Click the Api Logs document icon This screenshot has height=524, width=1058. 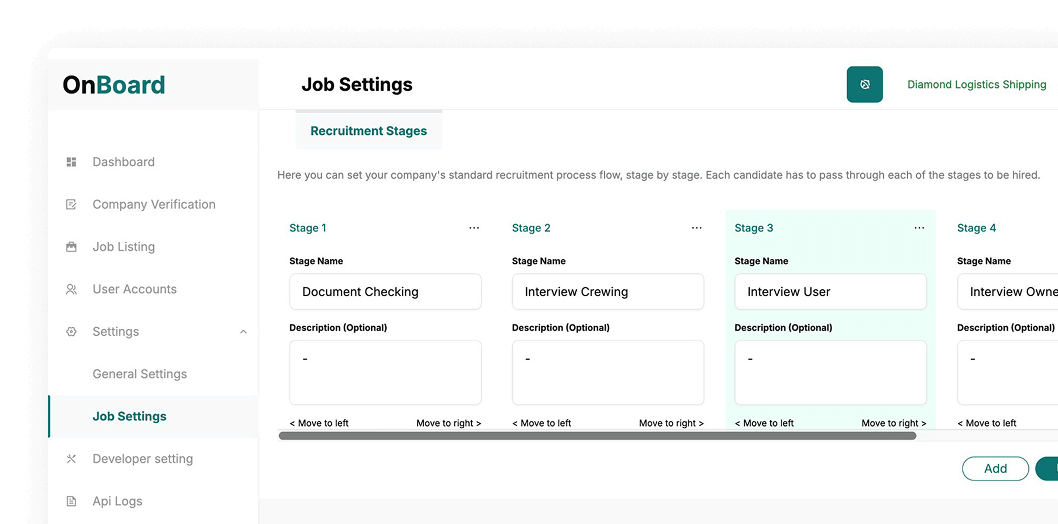pos(71,502)
